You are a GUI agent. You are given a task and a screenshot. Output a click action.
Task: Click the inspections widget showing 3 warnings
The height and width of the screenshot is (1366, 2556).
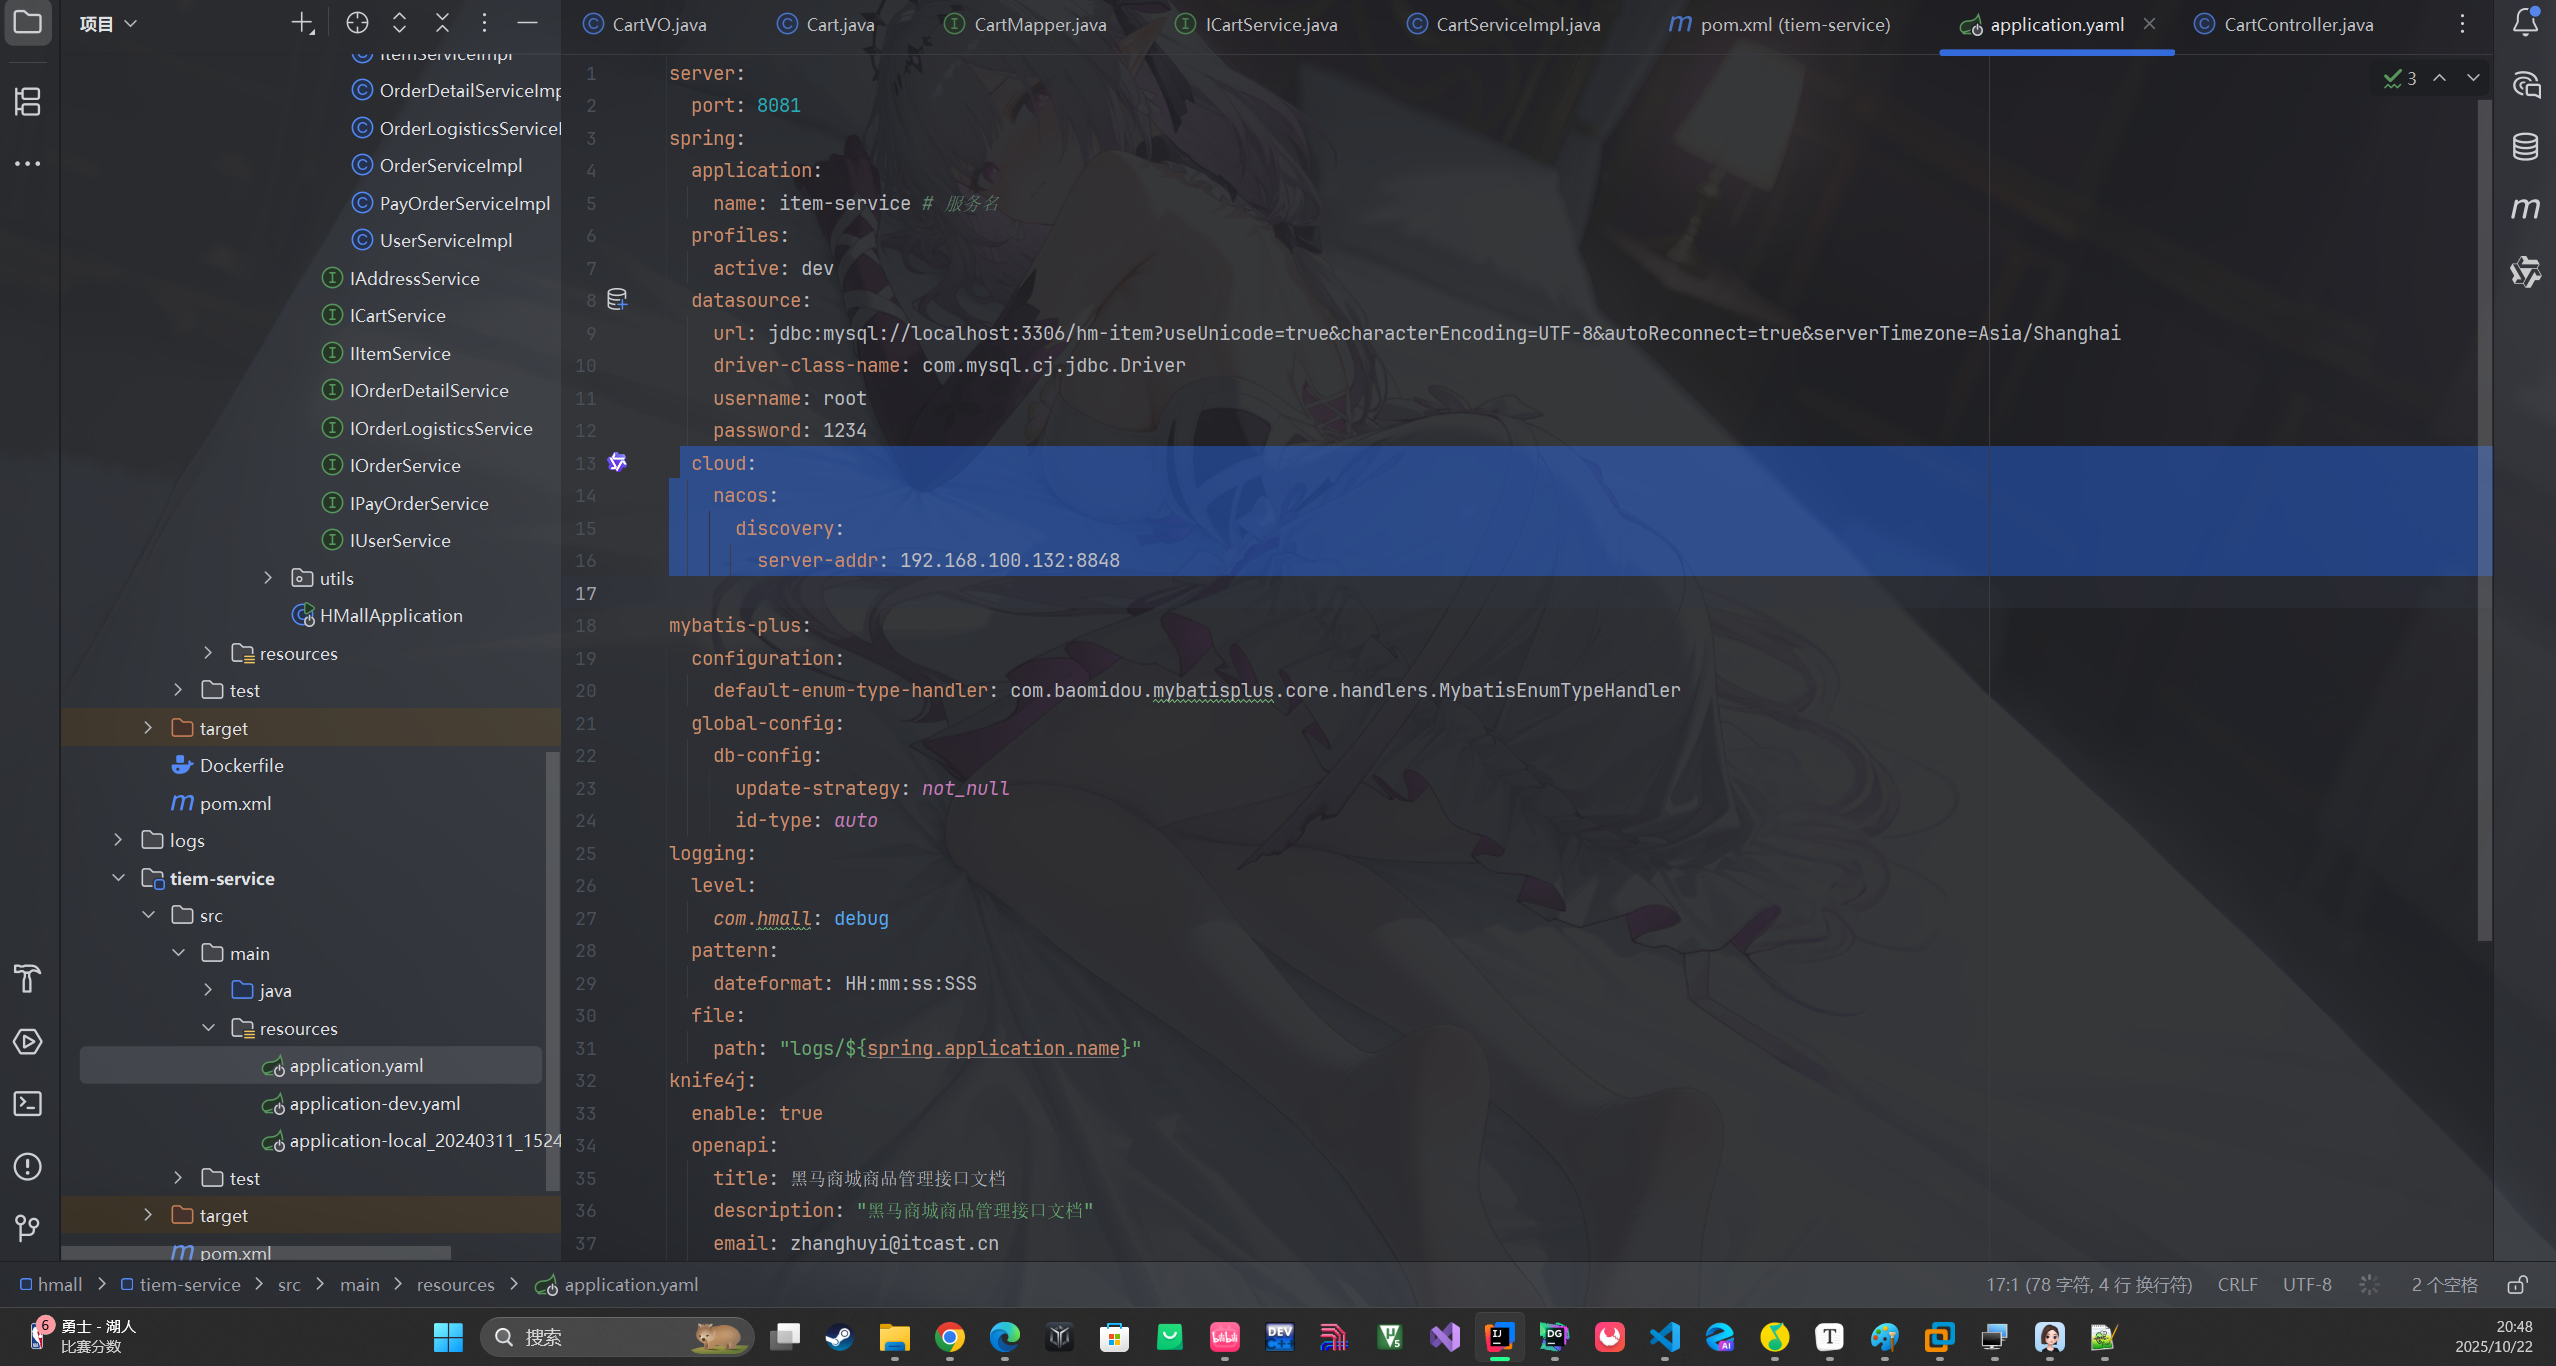click(2401, 78)
